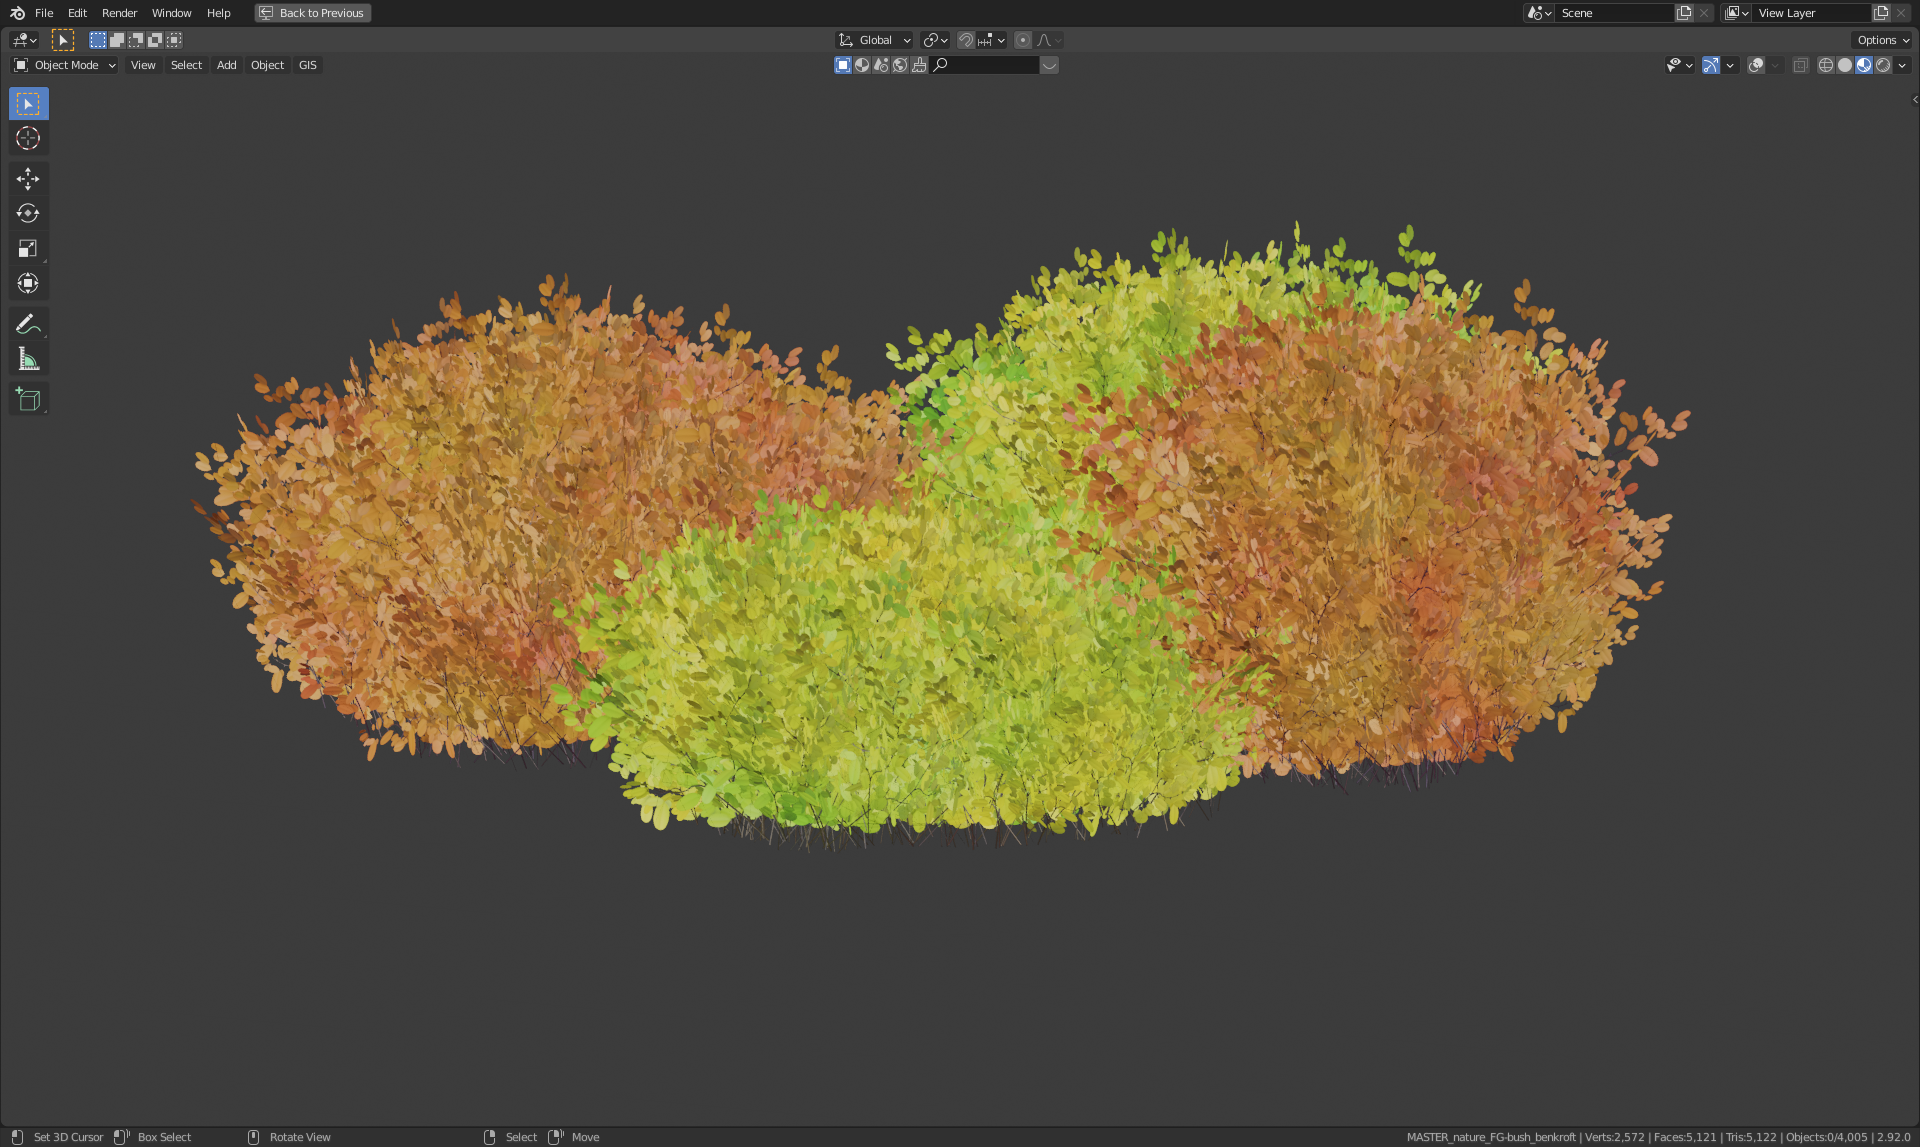Click the Back to Previous button
This screenshot has width=1920, height=1147.
coord(312,13)
